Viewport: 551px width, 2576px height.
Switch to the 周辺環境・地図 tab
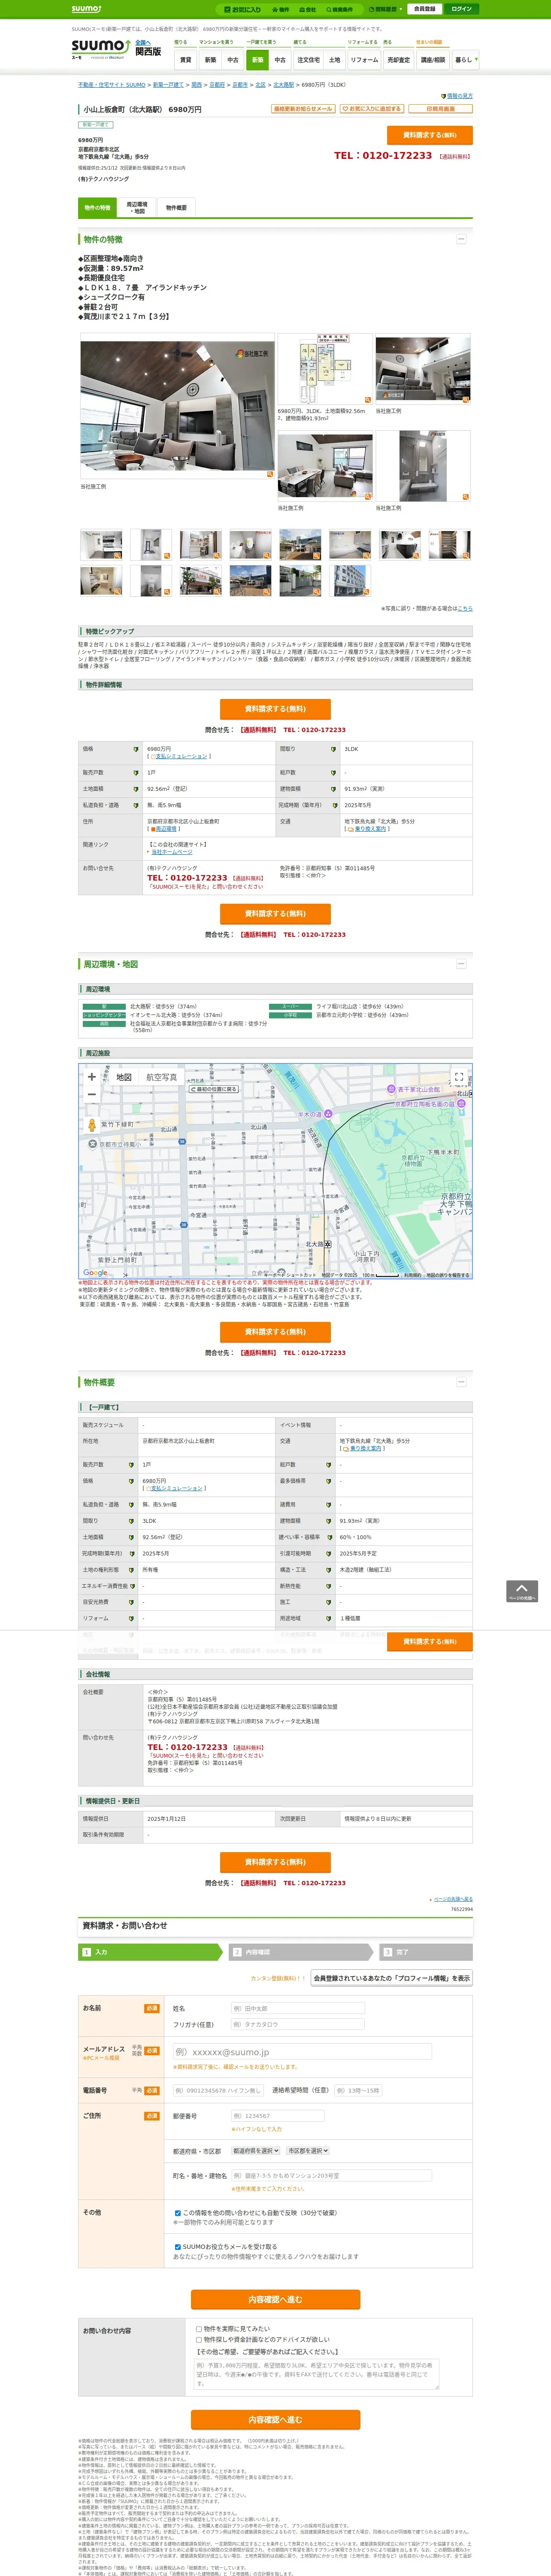tap(137, 208)
